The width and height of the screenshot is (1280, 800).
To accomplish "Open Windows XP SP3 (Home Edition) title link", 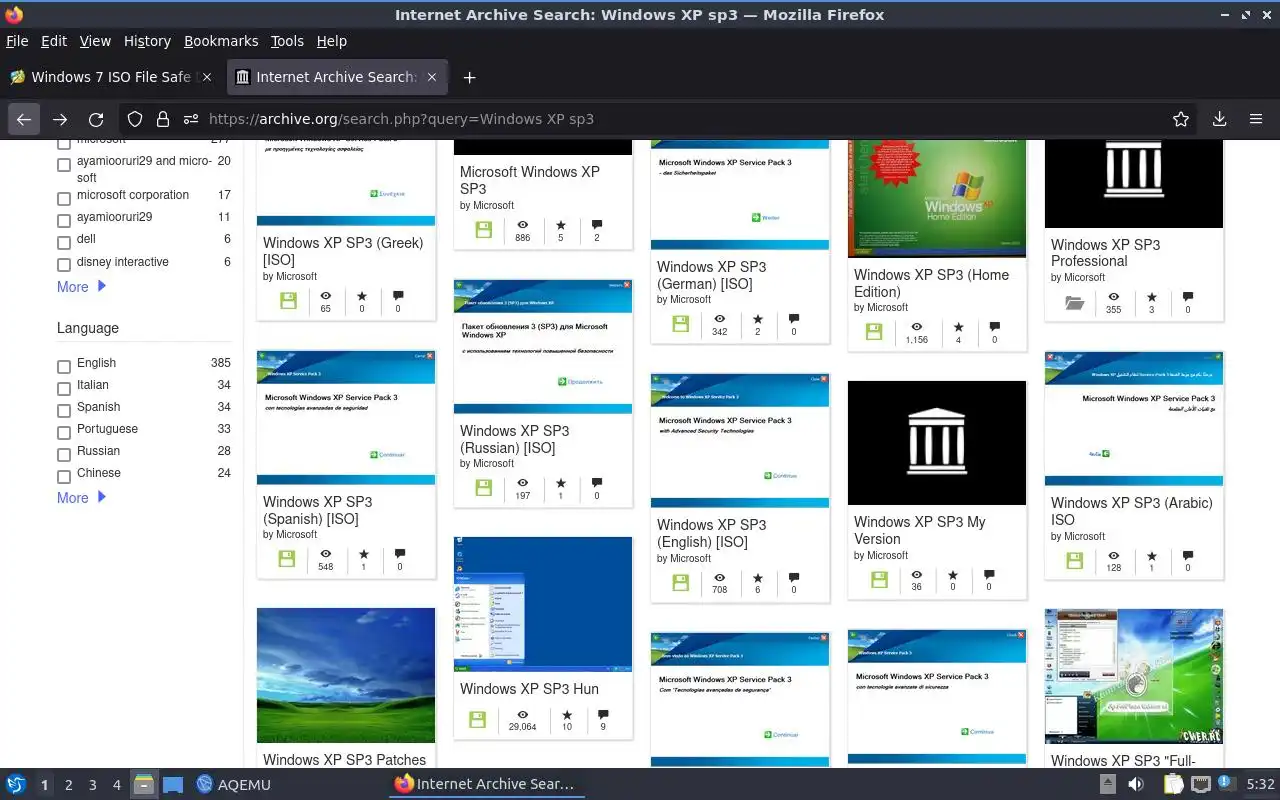I will point(931,283).
